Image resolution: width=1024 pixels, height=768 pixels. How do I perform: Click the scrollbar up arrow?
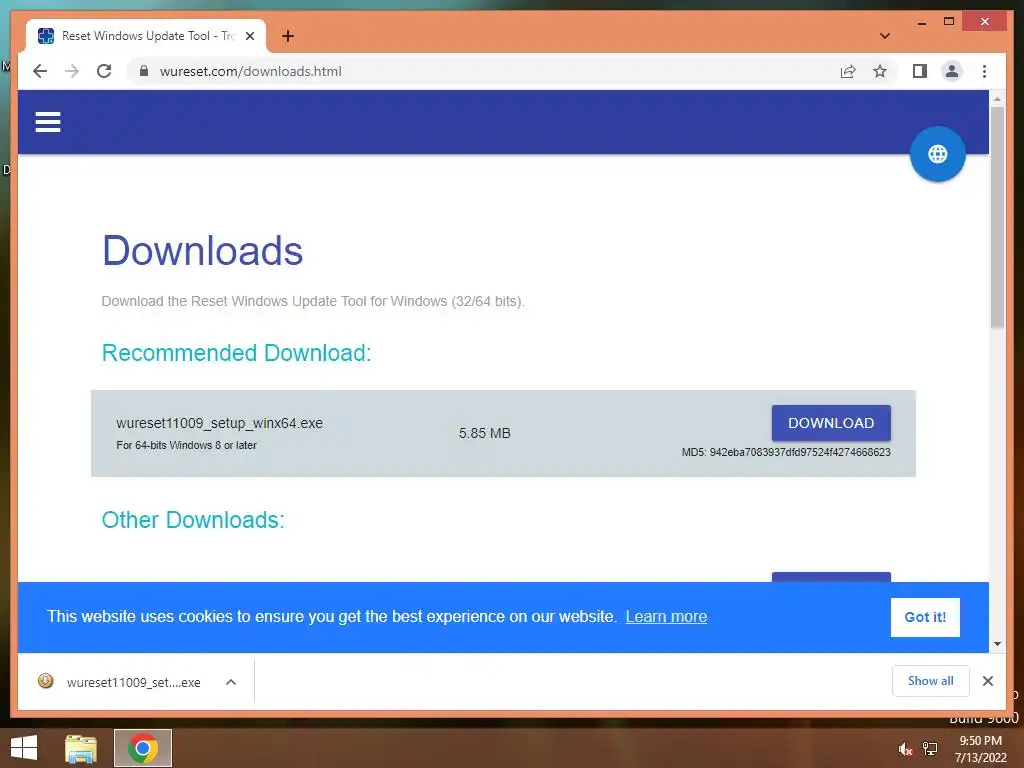pos(997,99)
